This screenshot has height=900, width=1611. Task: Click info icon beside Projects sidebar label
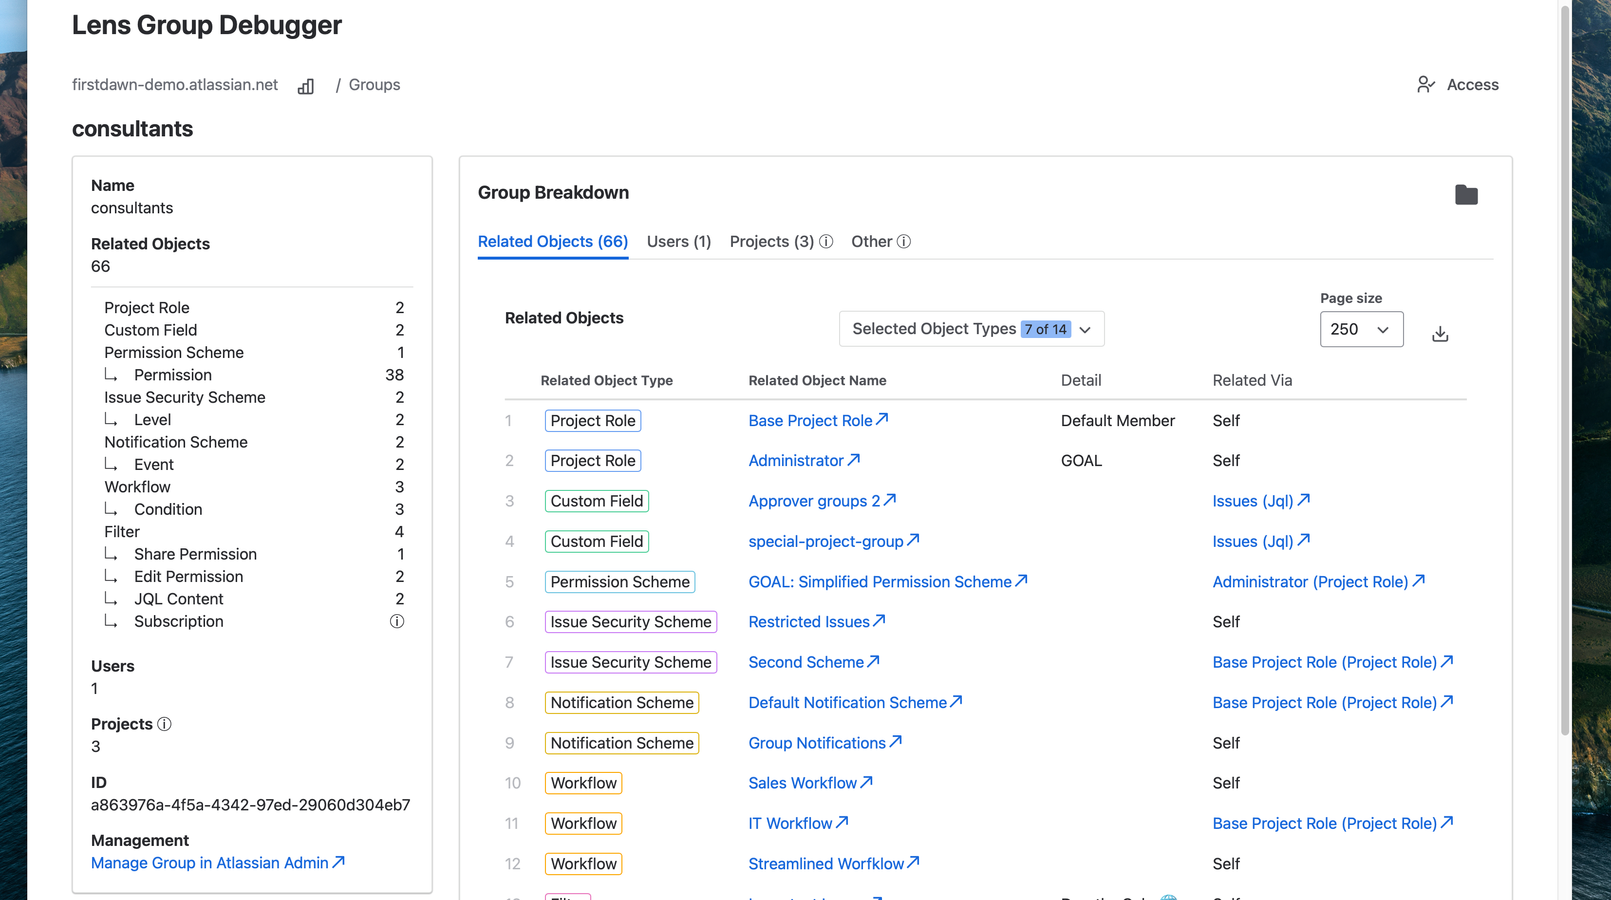(165, 724)
